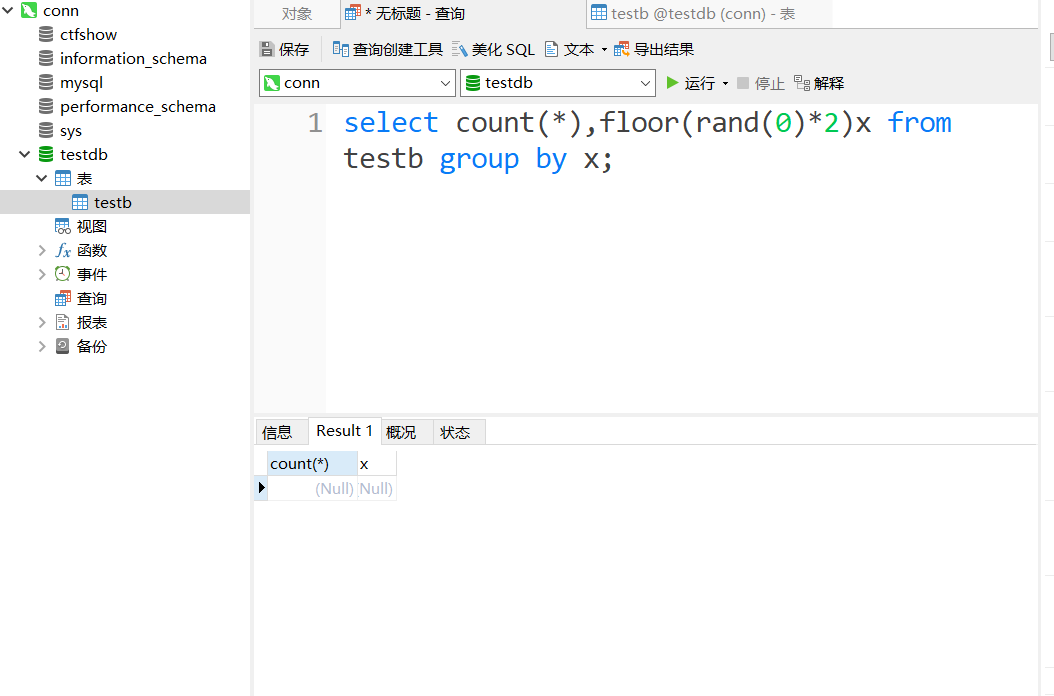
Task: Click the count(*) column header
Action: [311, 464]
